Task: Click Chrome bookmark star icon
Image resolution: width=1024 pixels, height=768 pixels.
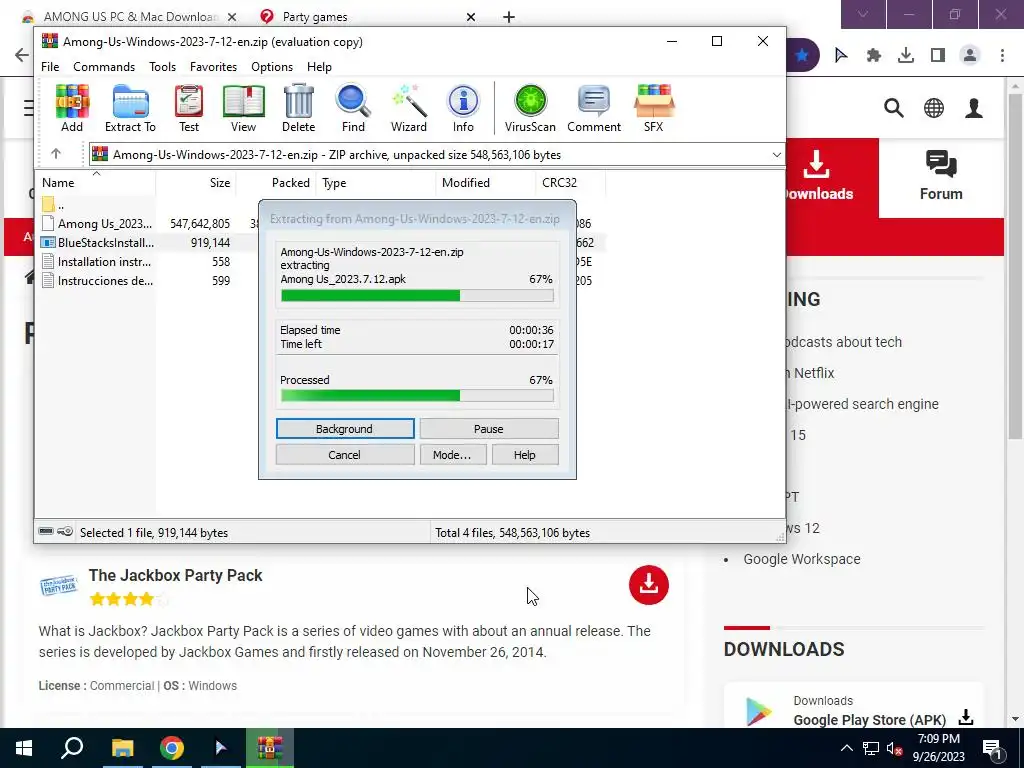Action: [802, 56]
